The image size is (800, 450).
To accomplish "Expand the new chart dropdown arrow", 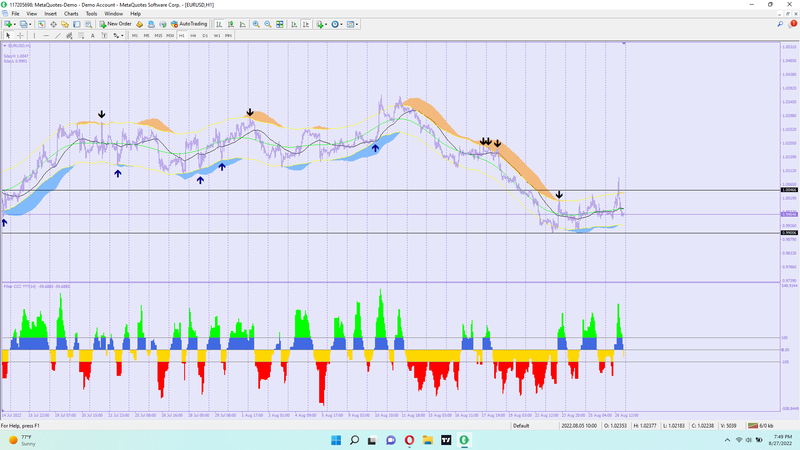I will pos(16,23).
